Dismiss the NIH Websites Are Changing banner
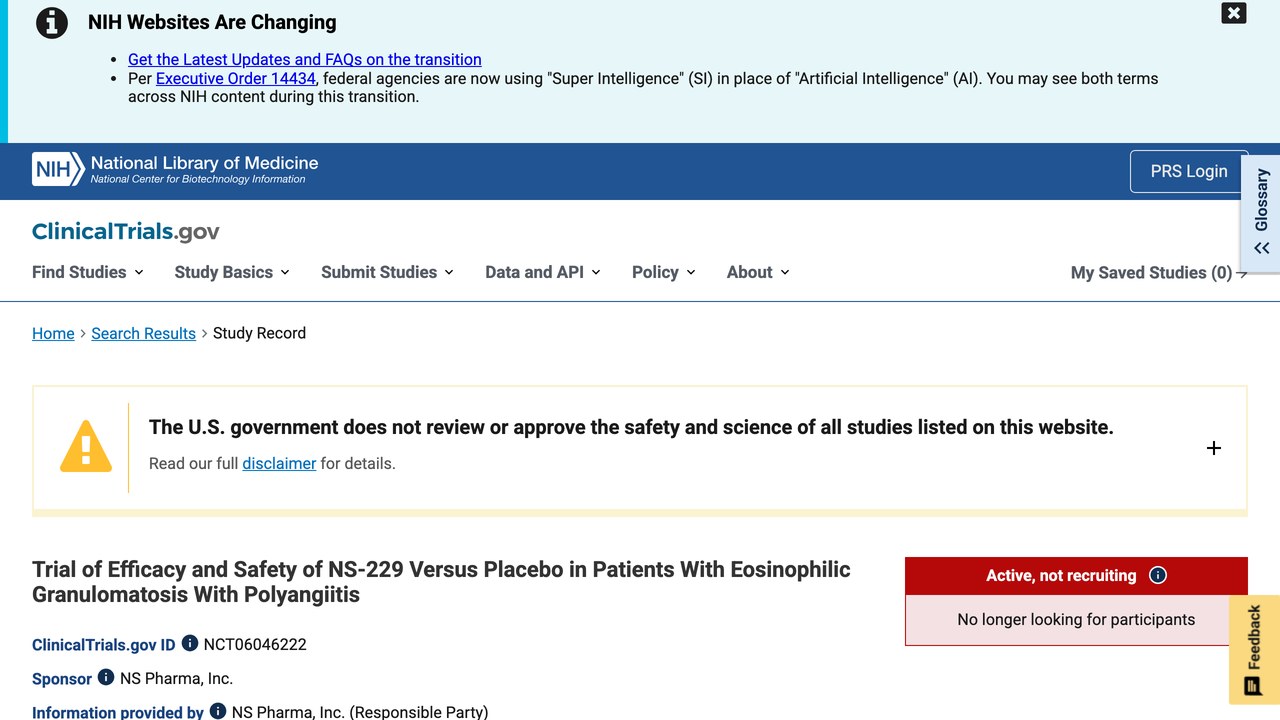 (1234, 13)
